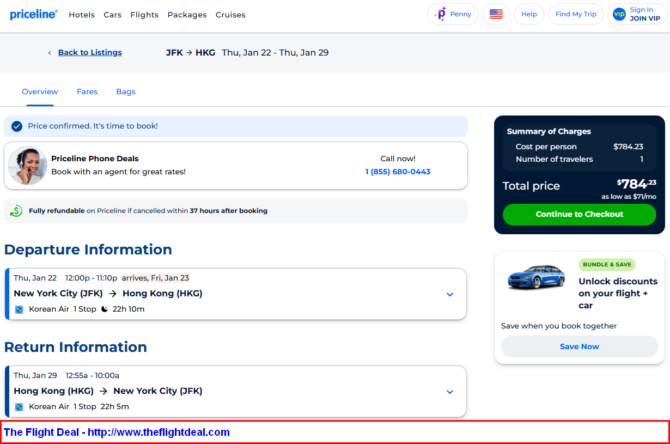670x444 pixels.
Task: Click the VIP badge icon
Action: click(x=618, y=14)
